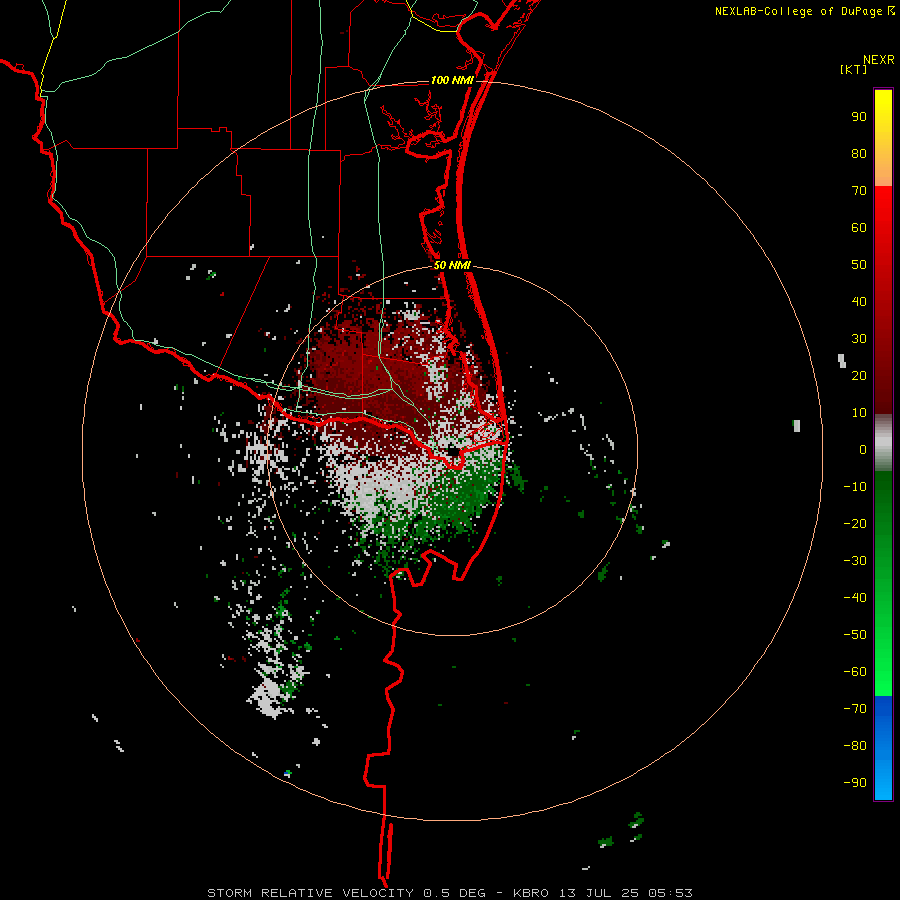The image size is (900, 900).
Task: Click the gray zero-velocity band of color bar
Action: (x=883, y=443)
